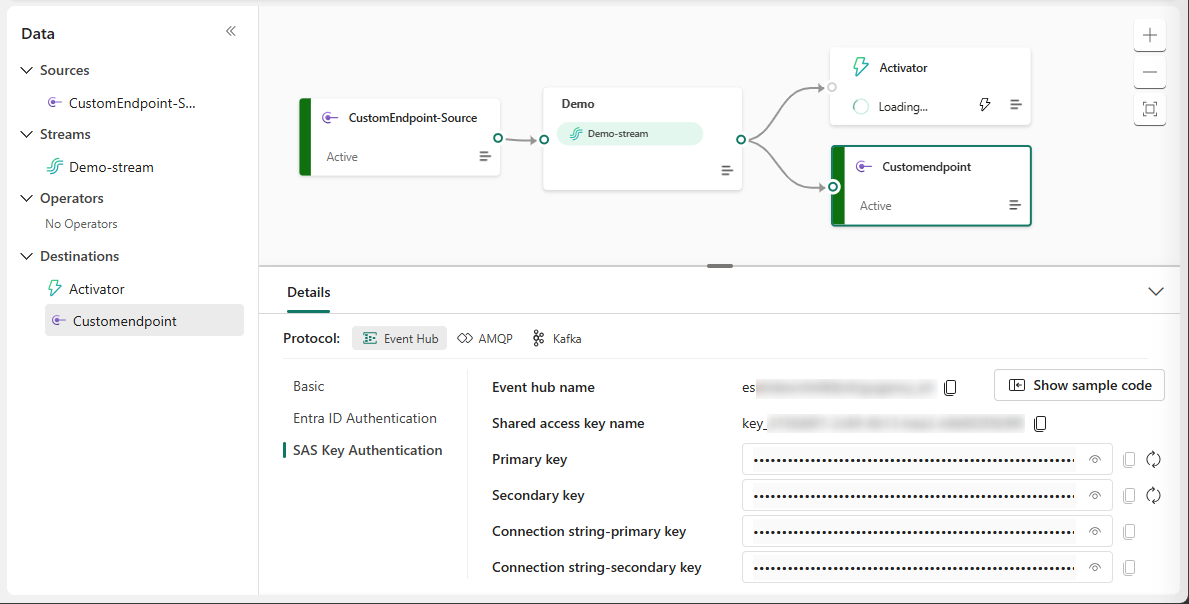The image size is (1189, 604).
Task: Click the Connection string-secondary key masked field
Action: (x=927, y=567)
